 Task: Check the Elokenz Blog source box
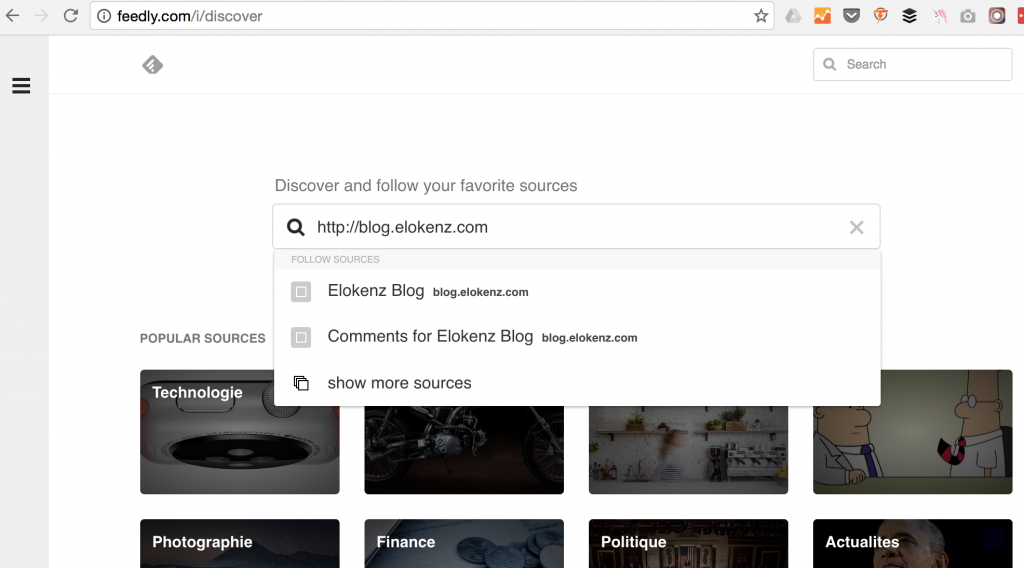(x=301, y=292)
